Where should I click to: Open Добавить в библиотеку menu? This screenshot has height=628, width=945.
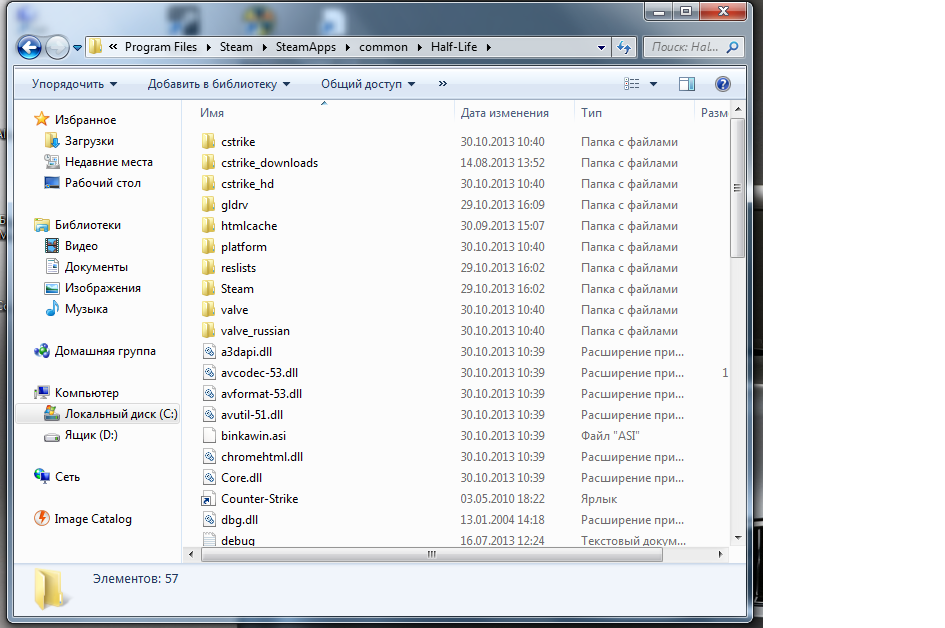219,84
